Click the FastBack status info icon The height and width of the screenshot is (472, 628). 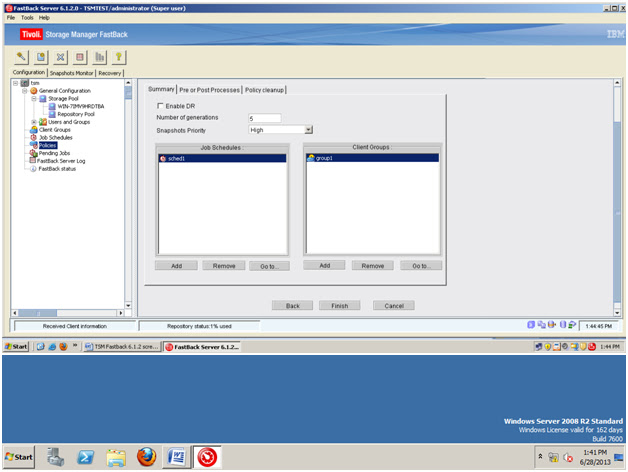tap(34, 169)
